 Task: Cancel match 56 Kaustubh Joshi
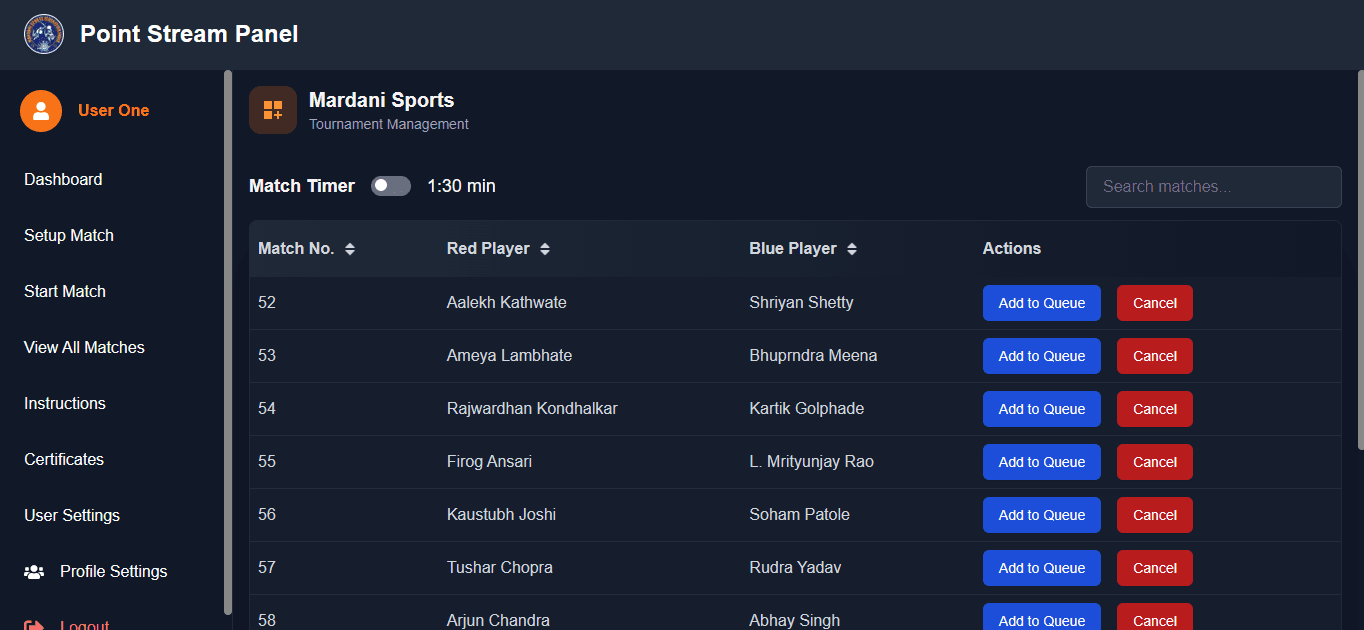1155,515
